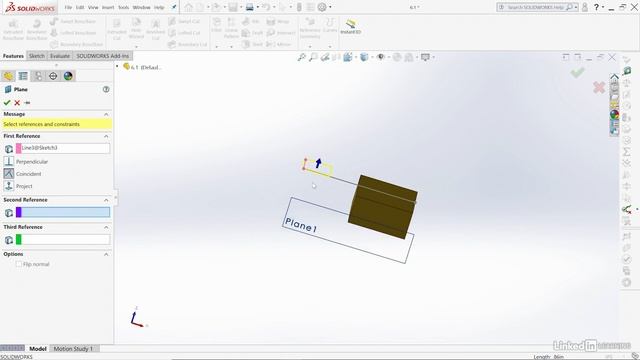This screenshot has width=640, height=360.
Task: Collapse the First Reference section
Action: 106,136
